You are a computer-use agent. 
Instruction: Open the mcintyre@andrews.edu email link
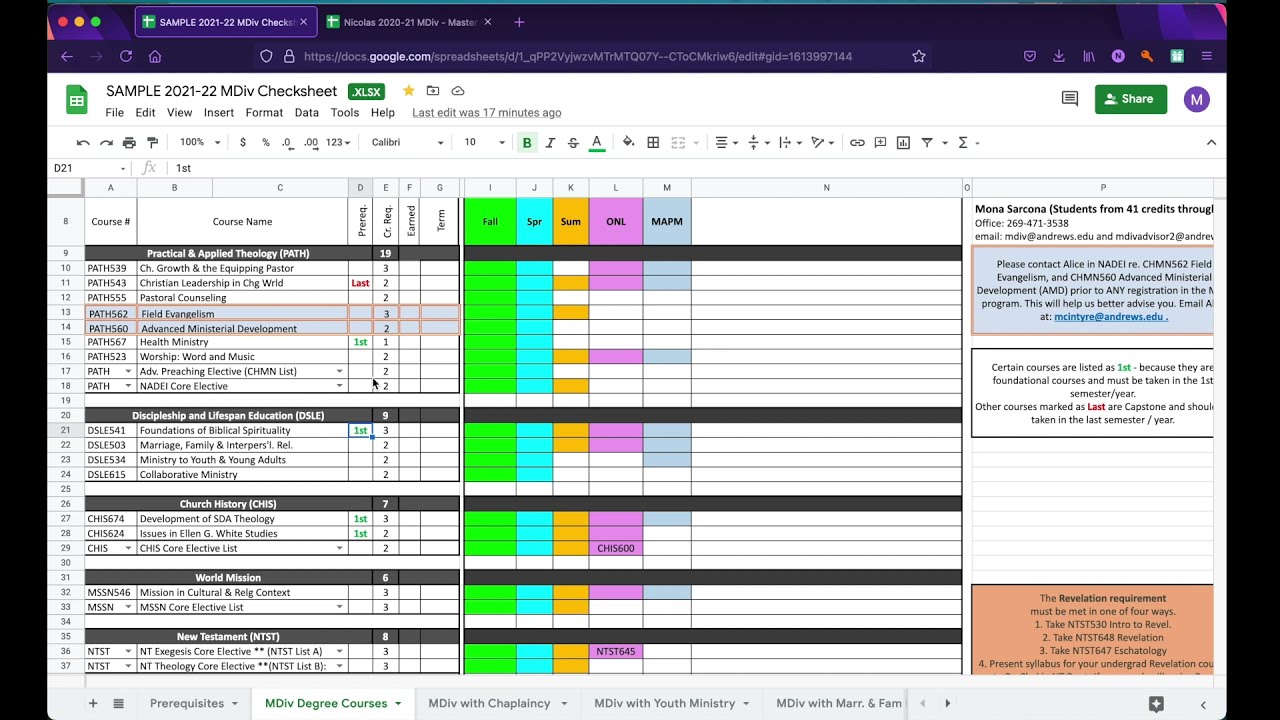tap(1110, 317)
